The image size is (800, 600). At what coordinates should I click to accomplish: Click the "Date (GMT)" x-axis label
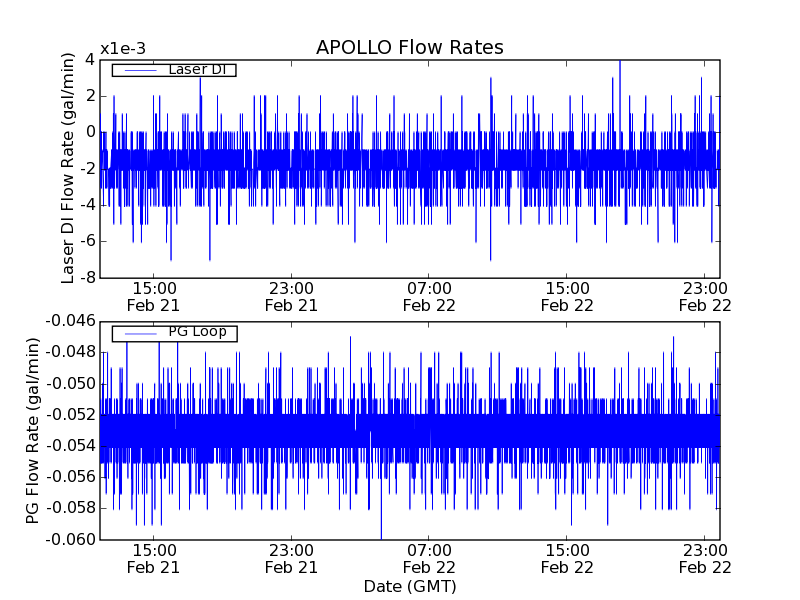click(x=409, y=586)
